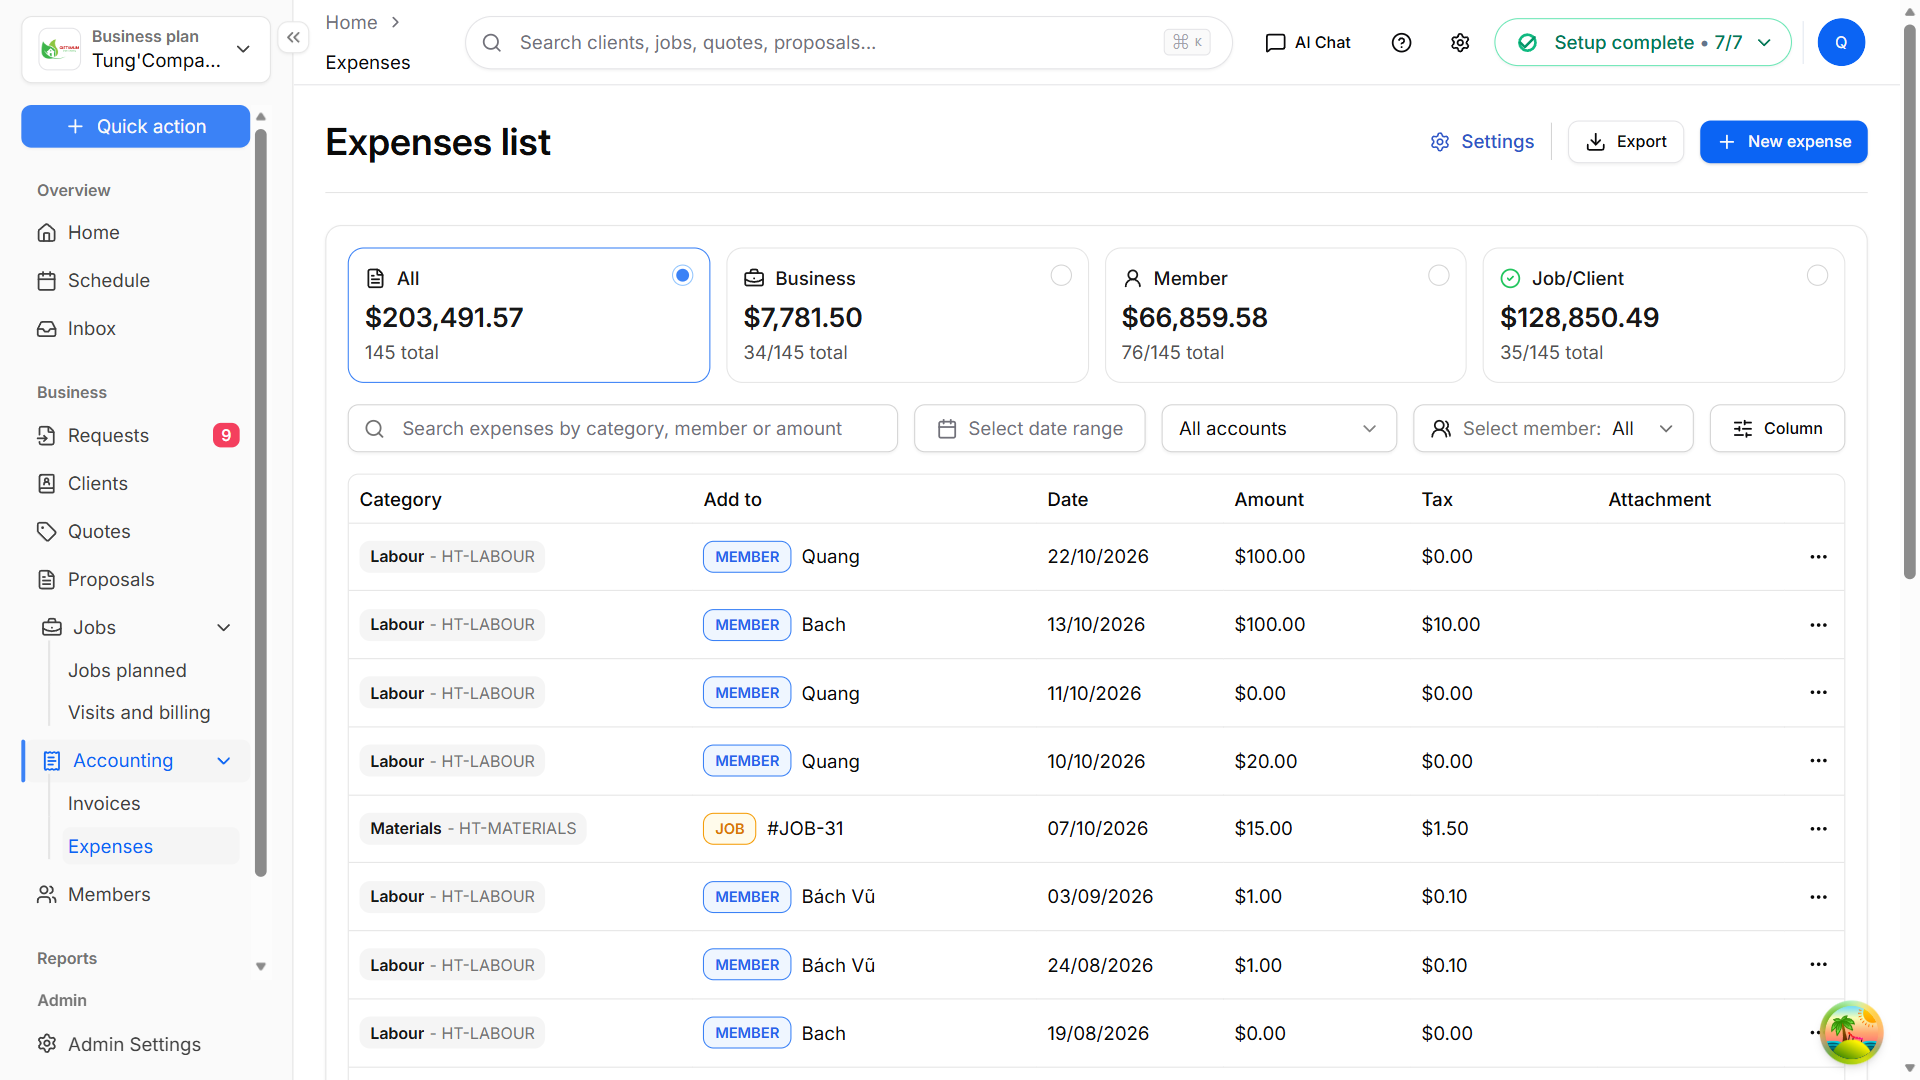Click the Materials - HT-MATERIALS category chip
Screen dimensions: 1920x1080
tap(473, 829)
